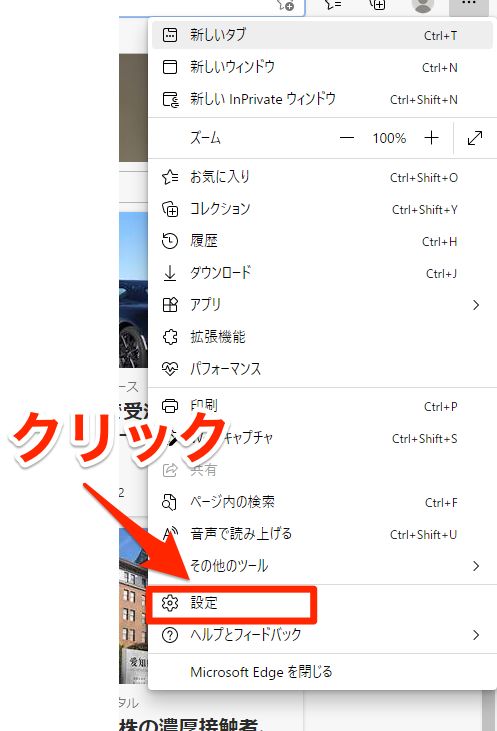The height and width of the screenshot is (731, 497).
Task: Click the history clock icon
Action: click(x=170, y=241)
